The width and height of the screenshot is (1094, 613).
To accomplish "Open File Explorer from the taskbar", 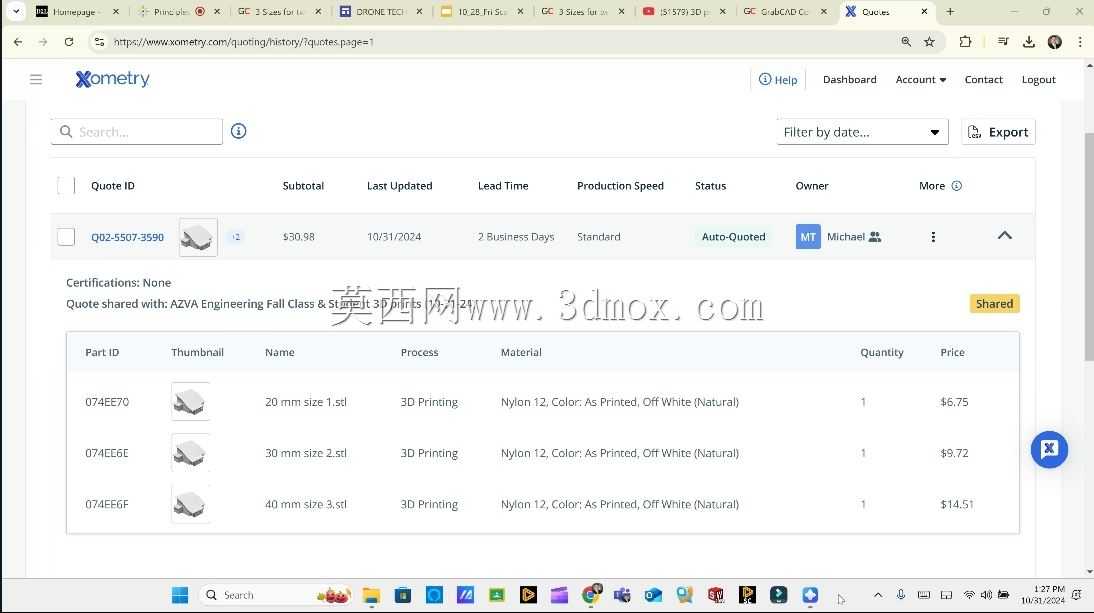I will [x=371, y=595].
